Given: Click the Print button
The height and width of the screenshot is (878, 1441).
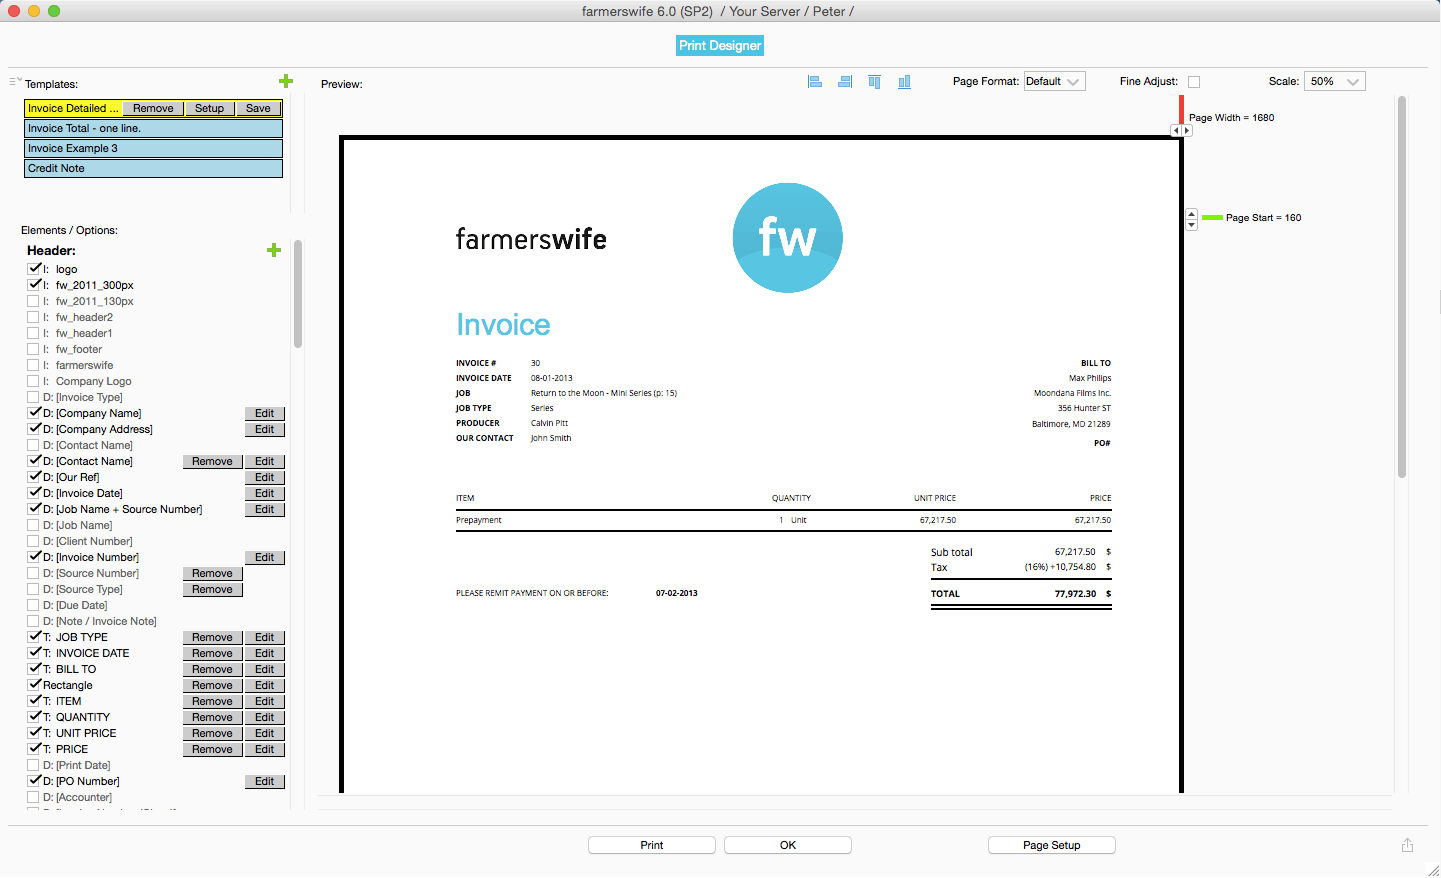Looking at the screenshot, I should [652, 845].
